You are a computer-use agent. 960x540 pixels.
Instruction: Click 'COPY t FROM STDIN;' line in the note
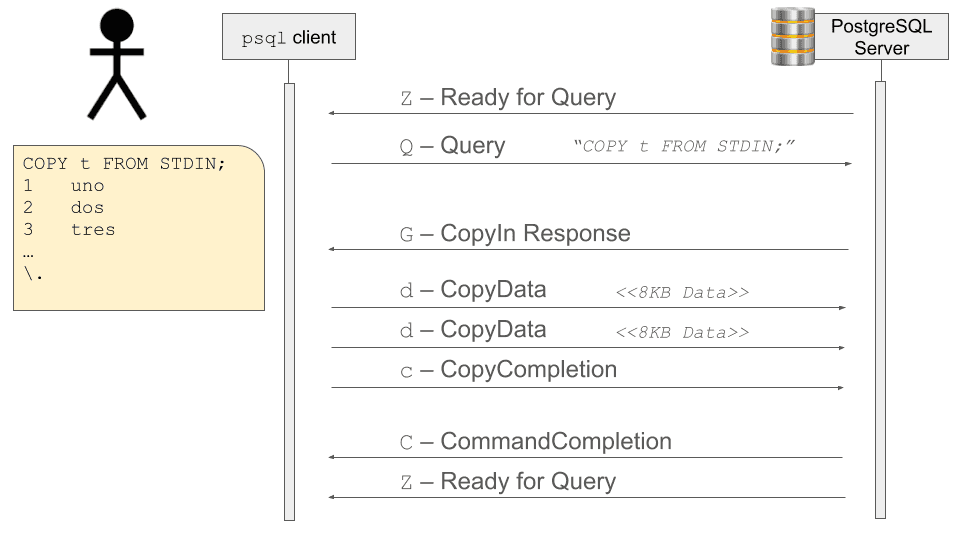coord(124,163)
